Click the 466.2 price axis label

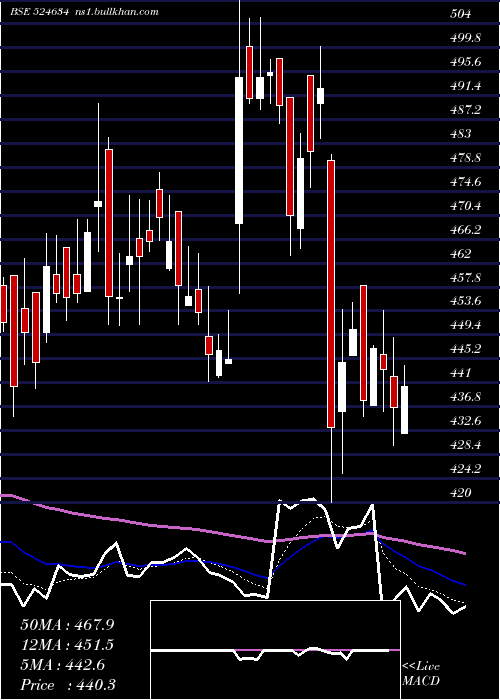466,229
